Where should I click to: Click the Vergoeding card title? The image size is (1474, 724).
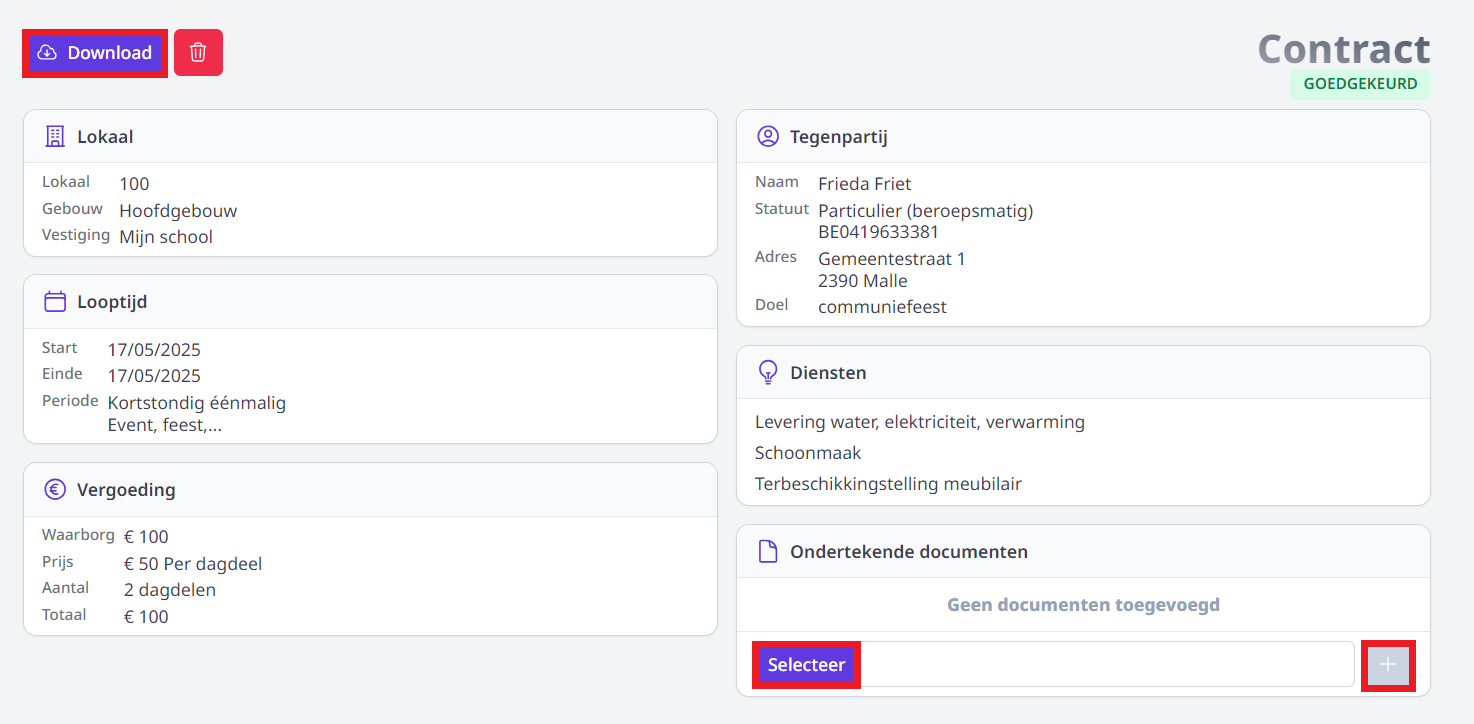(x=126, y=490)
